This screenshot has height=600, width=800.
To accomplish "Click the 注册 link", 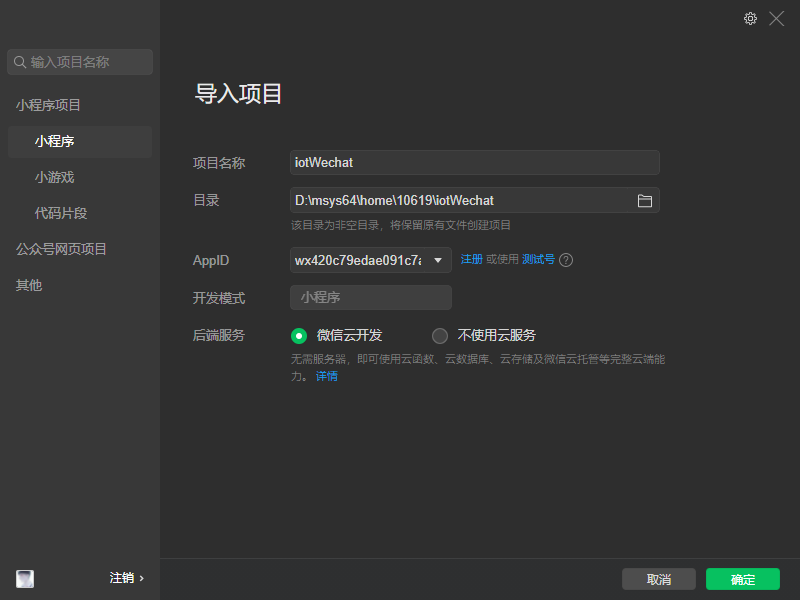I will click(x=471, y=259).
